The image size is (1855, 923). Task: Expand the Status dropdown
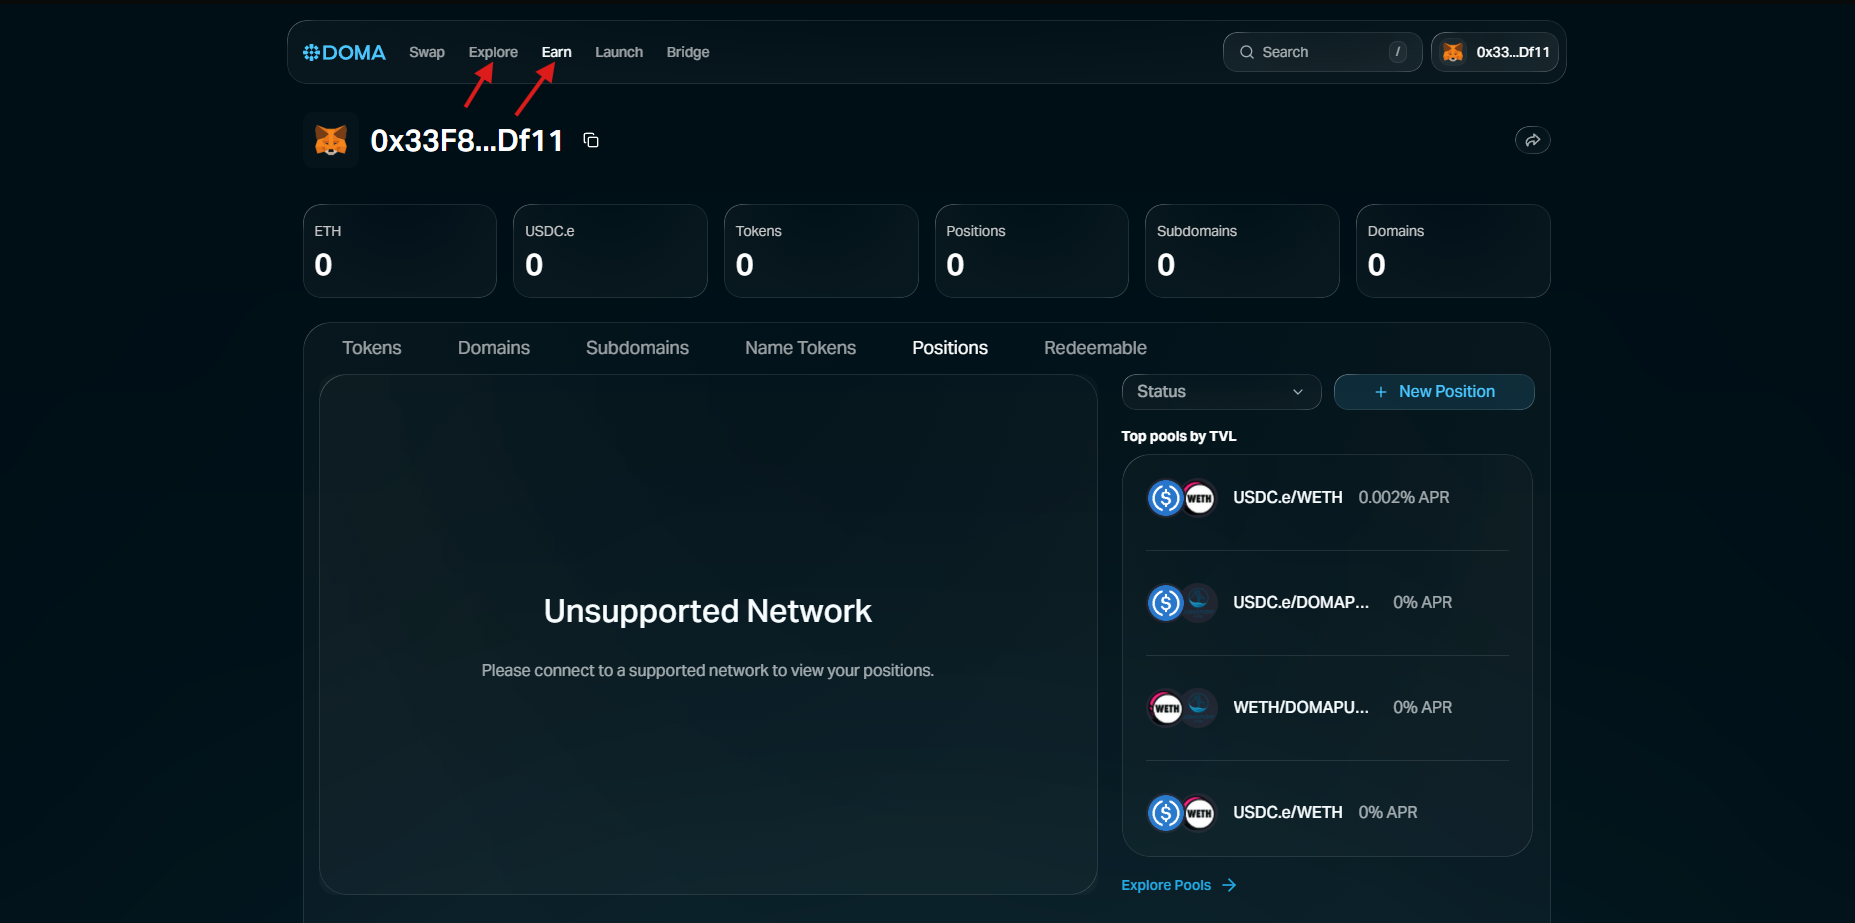pos(1221,392)
